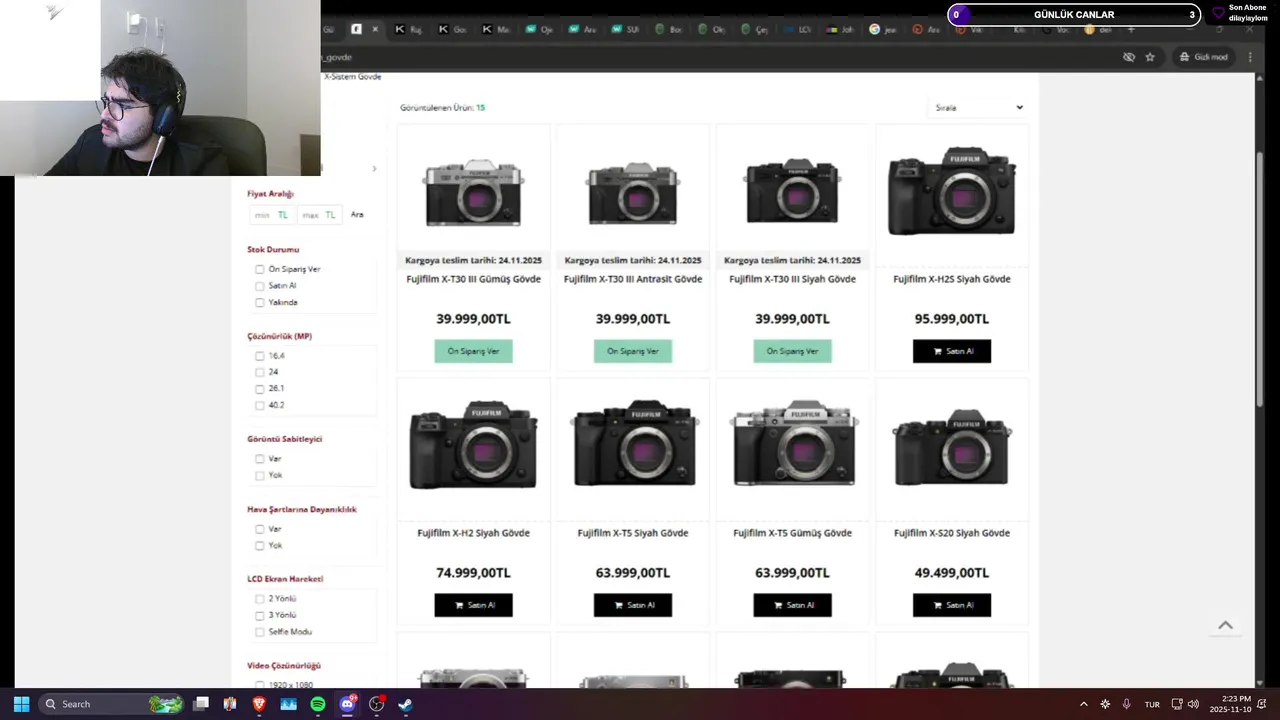Check Yok under Görüntü Sabitleyici
This screenshot has height=720, width=1280.
(260, 475)
